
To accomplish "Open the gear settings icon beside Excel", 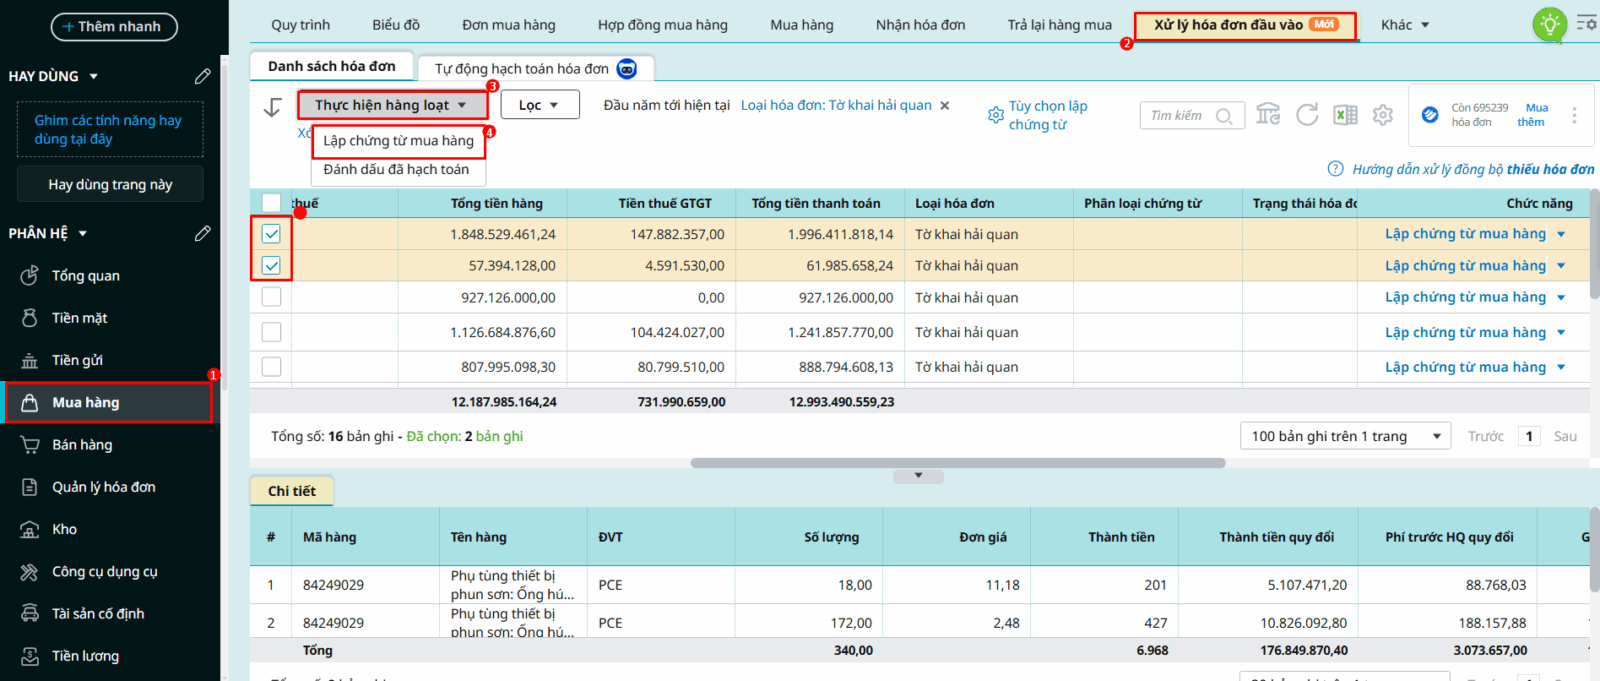I will coord(1383,115).
